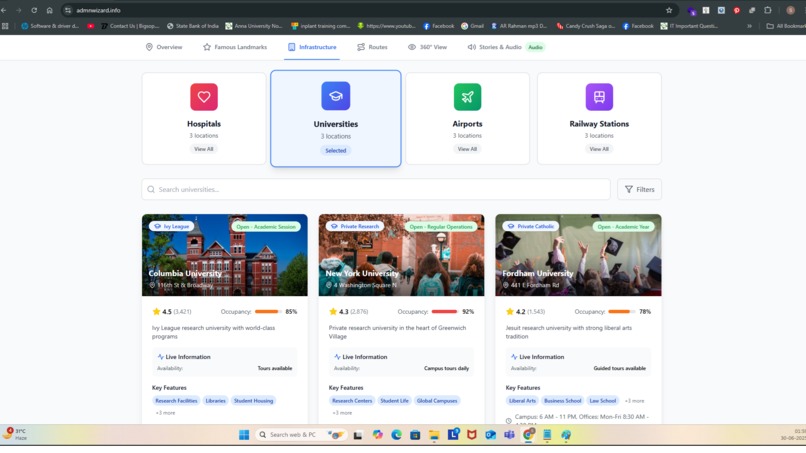Open the Fordham University photo
This screenshot has height=453, width=806.
click(578, 255)
